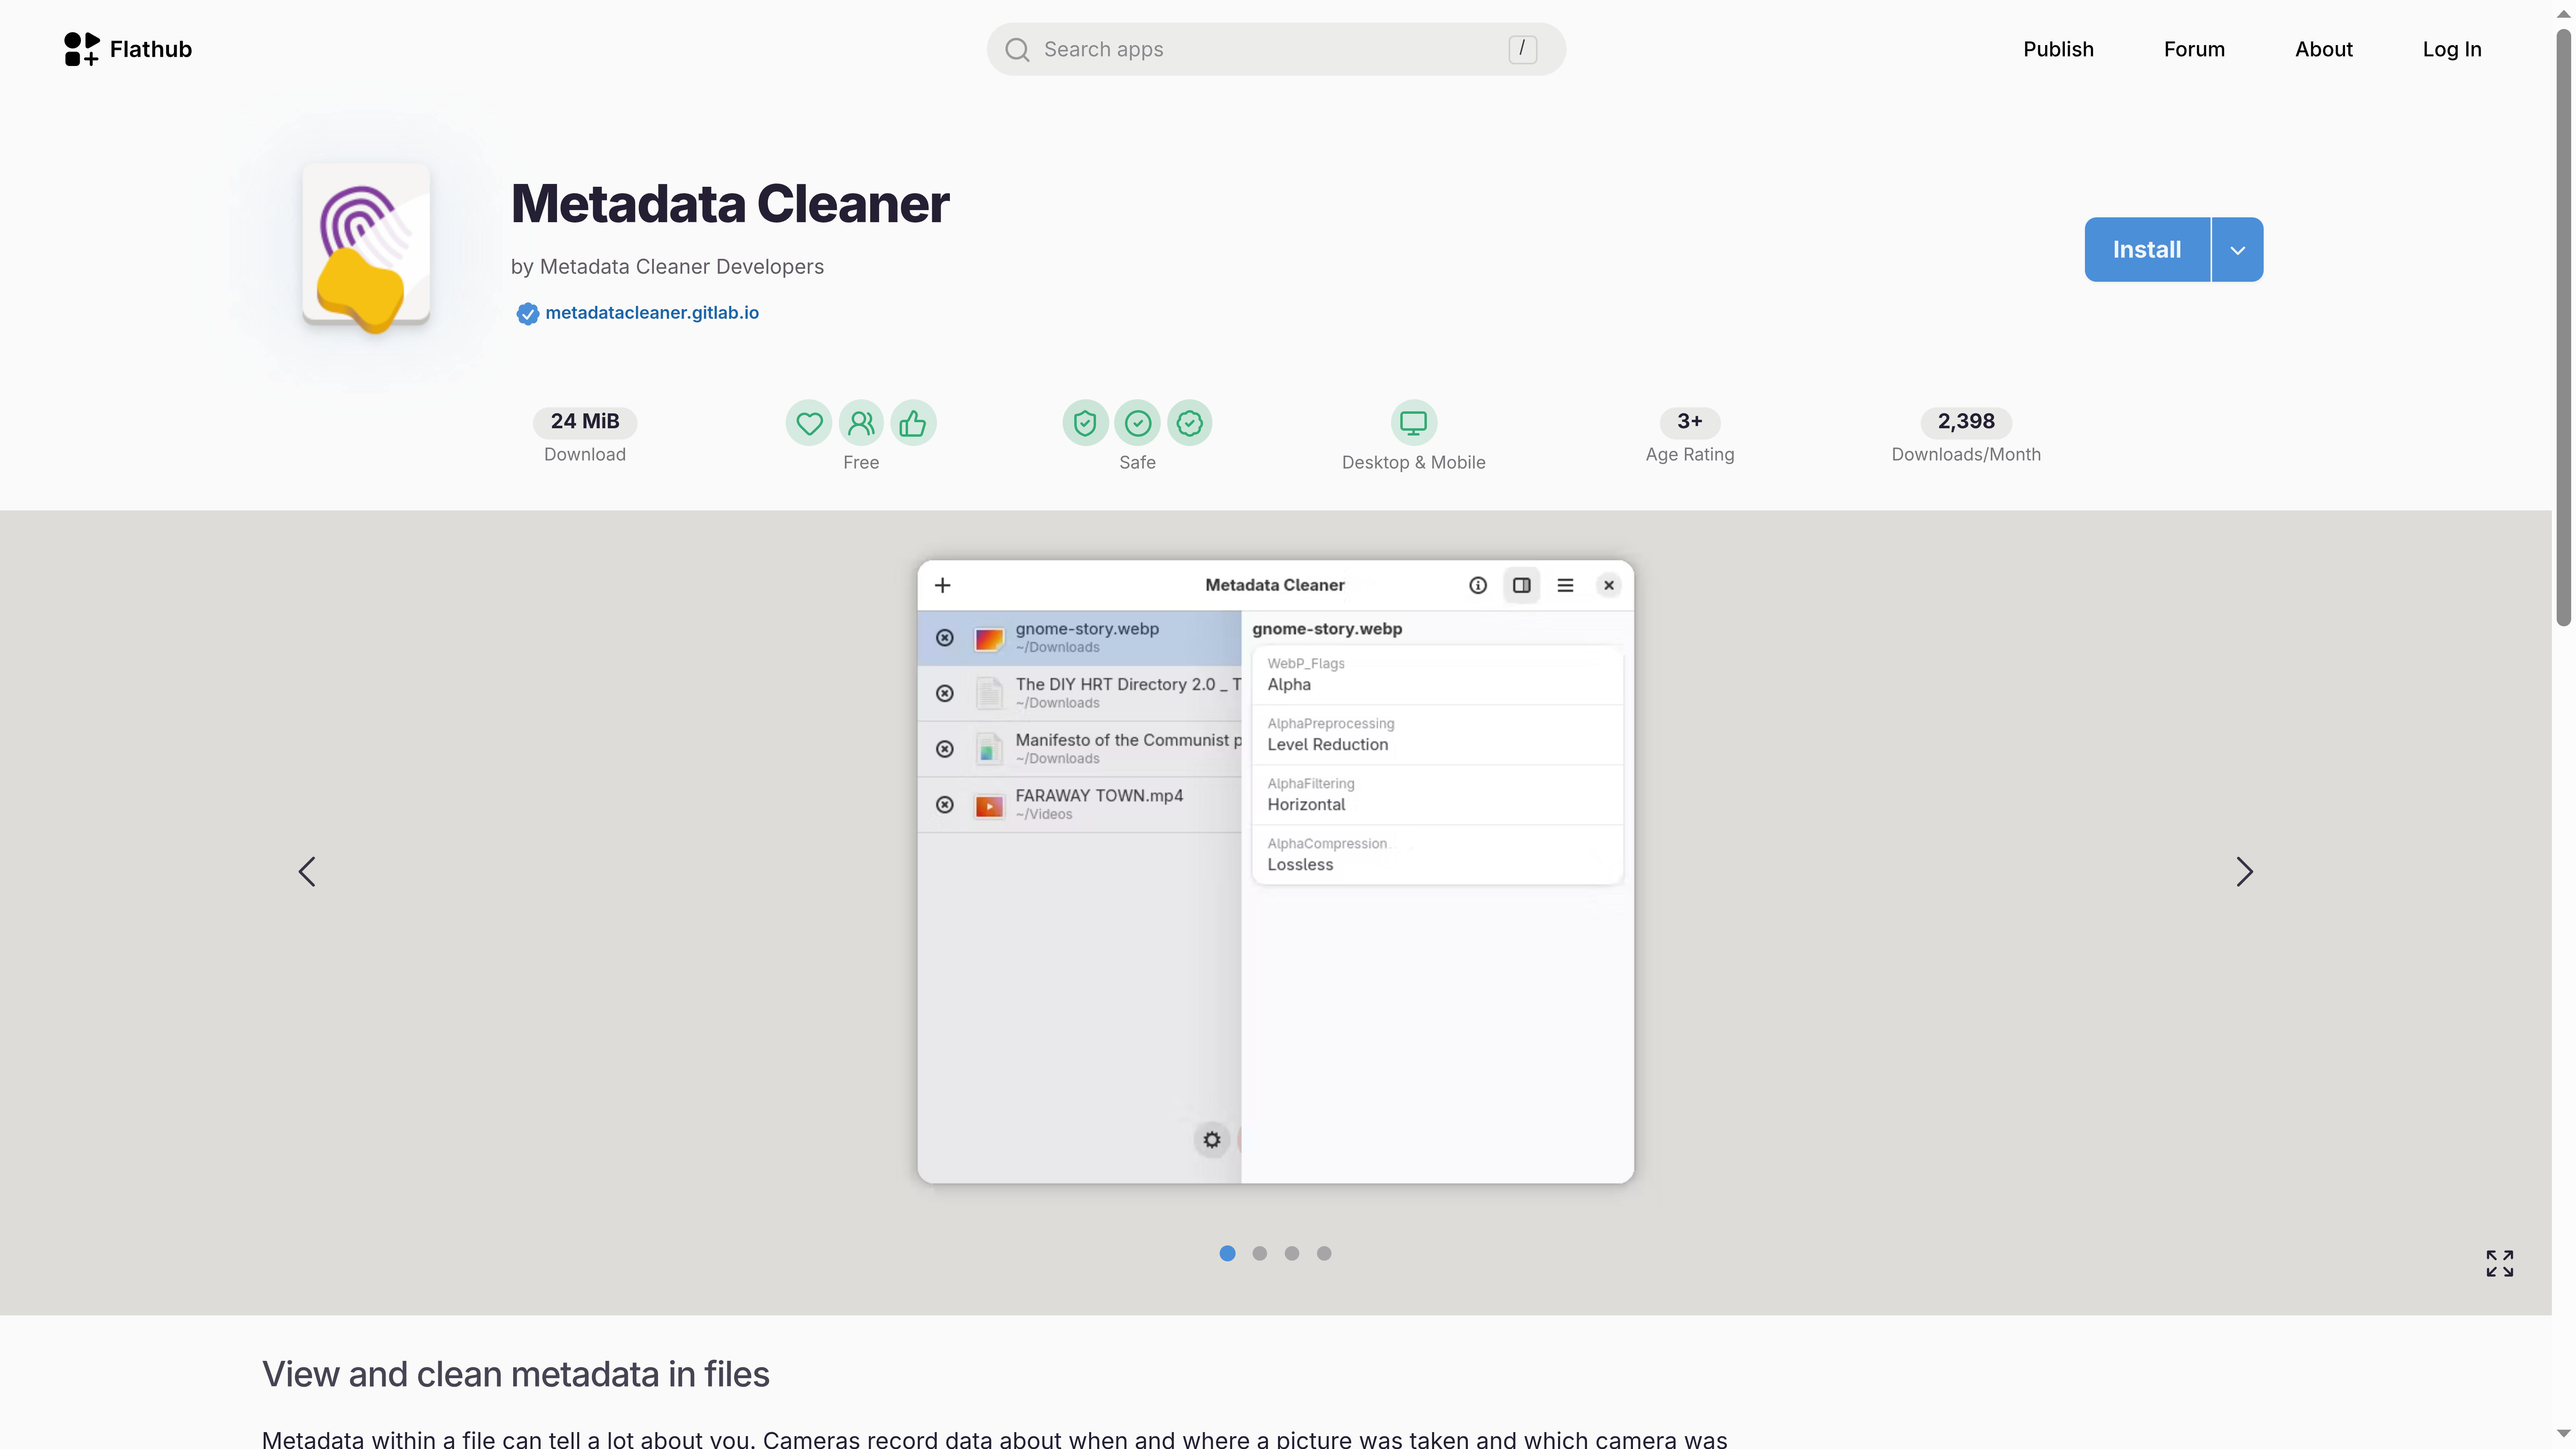Select the first carousel dot
2576x1449 pixels.
(x=1227, y=1253)
